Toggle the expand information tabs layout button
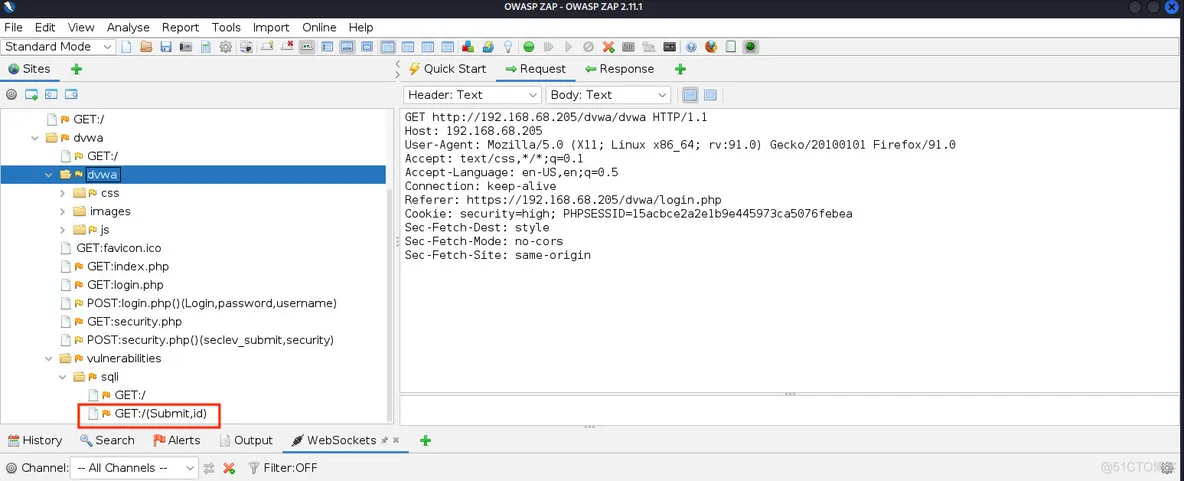This screenshot has height=481, width=1184. [347, 47]
